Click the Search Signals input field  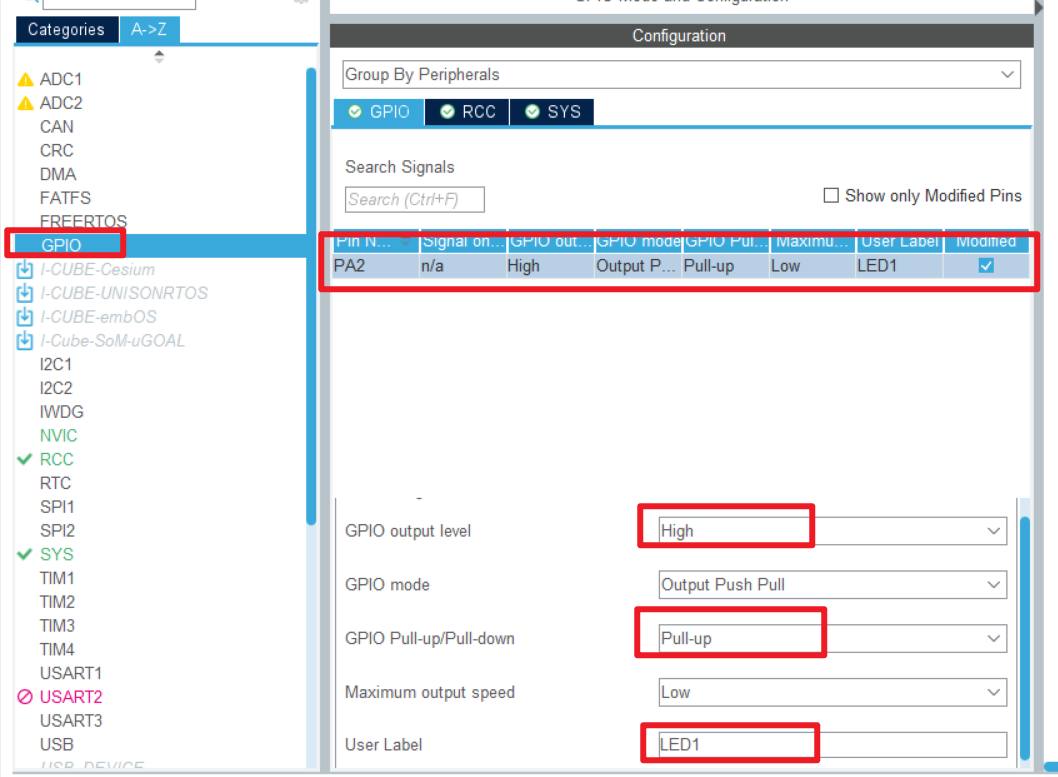[x=415, y=200]
